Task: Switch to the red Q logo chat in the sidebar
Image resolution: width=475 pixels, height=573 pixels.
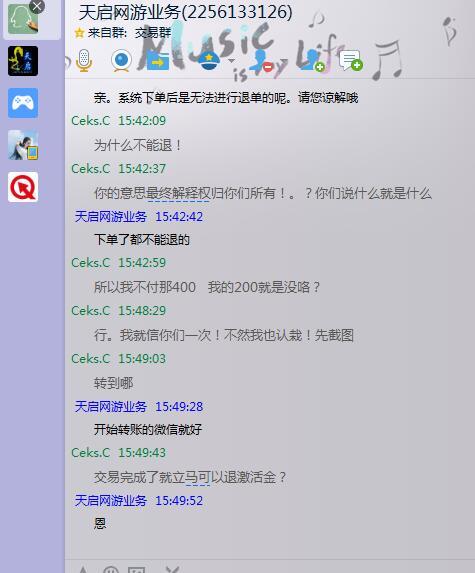Action: tap(23, 187)
